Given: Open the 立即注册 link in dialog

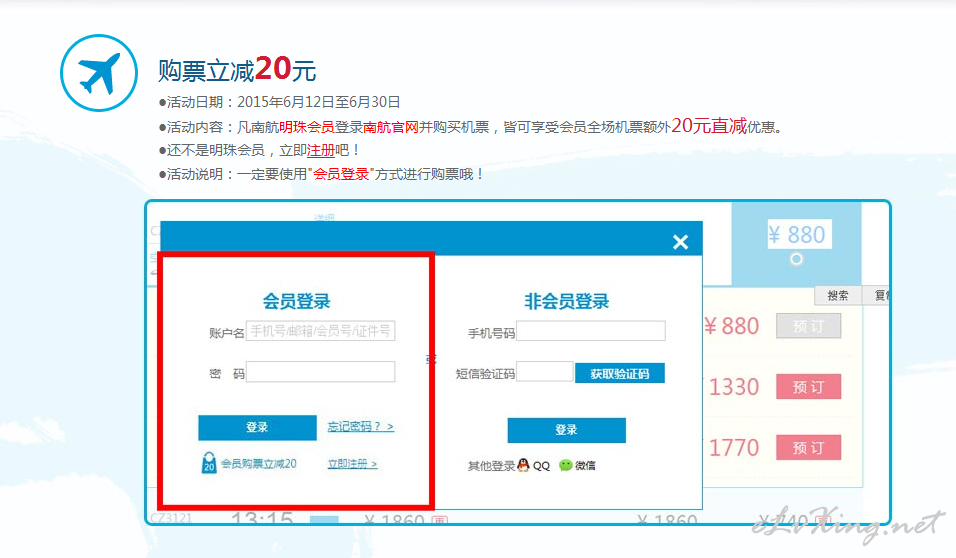Looking at the screenshot, I should [x=352, y=464].
